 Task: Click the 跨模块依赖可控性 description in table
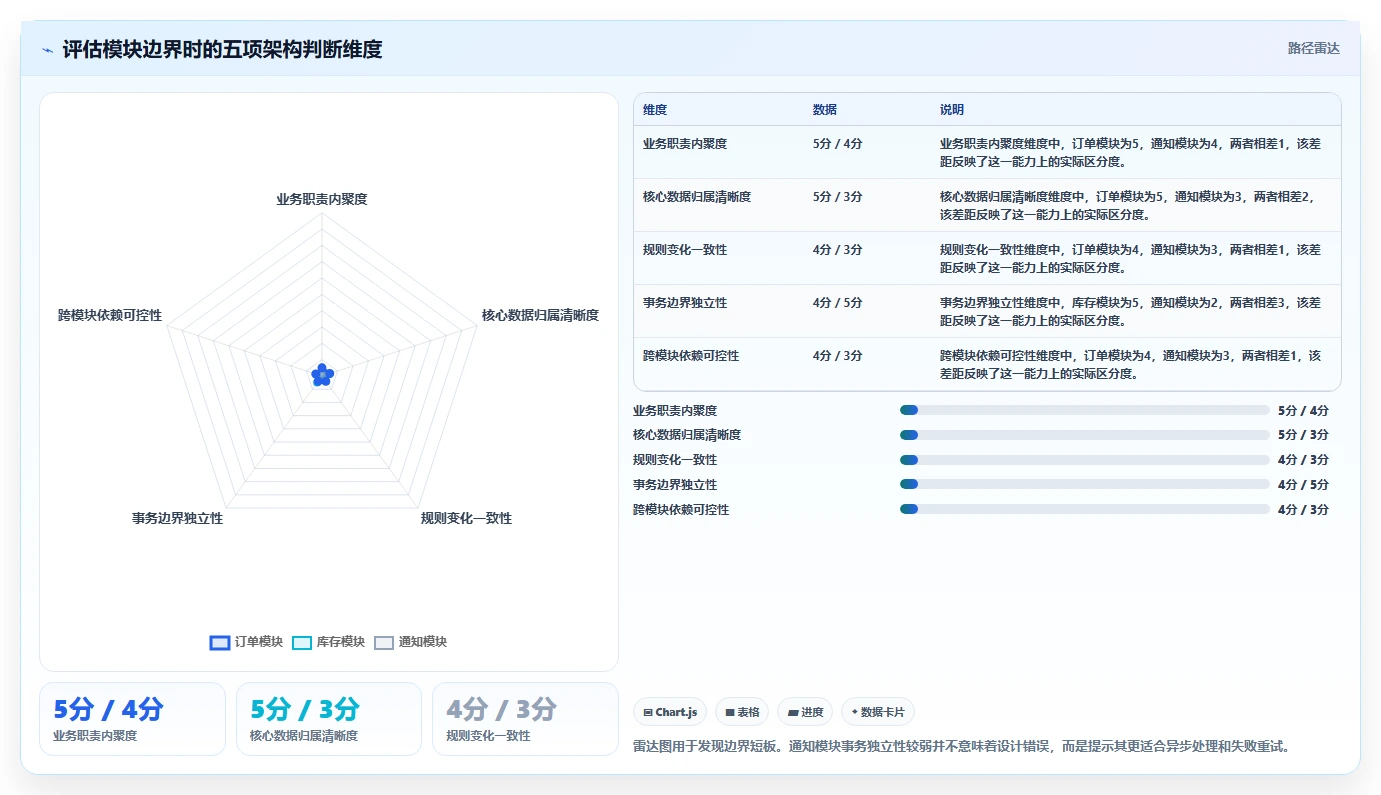pyautogui.click(x=1131, y=365)
